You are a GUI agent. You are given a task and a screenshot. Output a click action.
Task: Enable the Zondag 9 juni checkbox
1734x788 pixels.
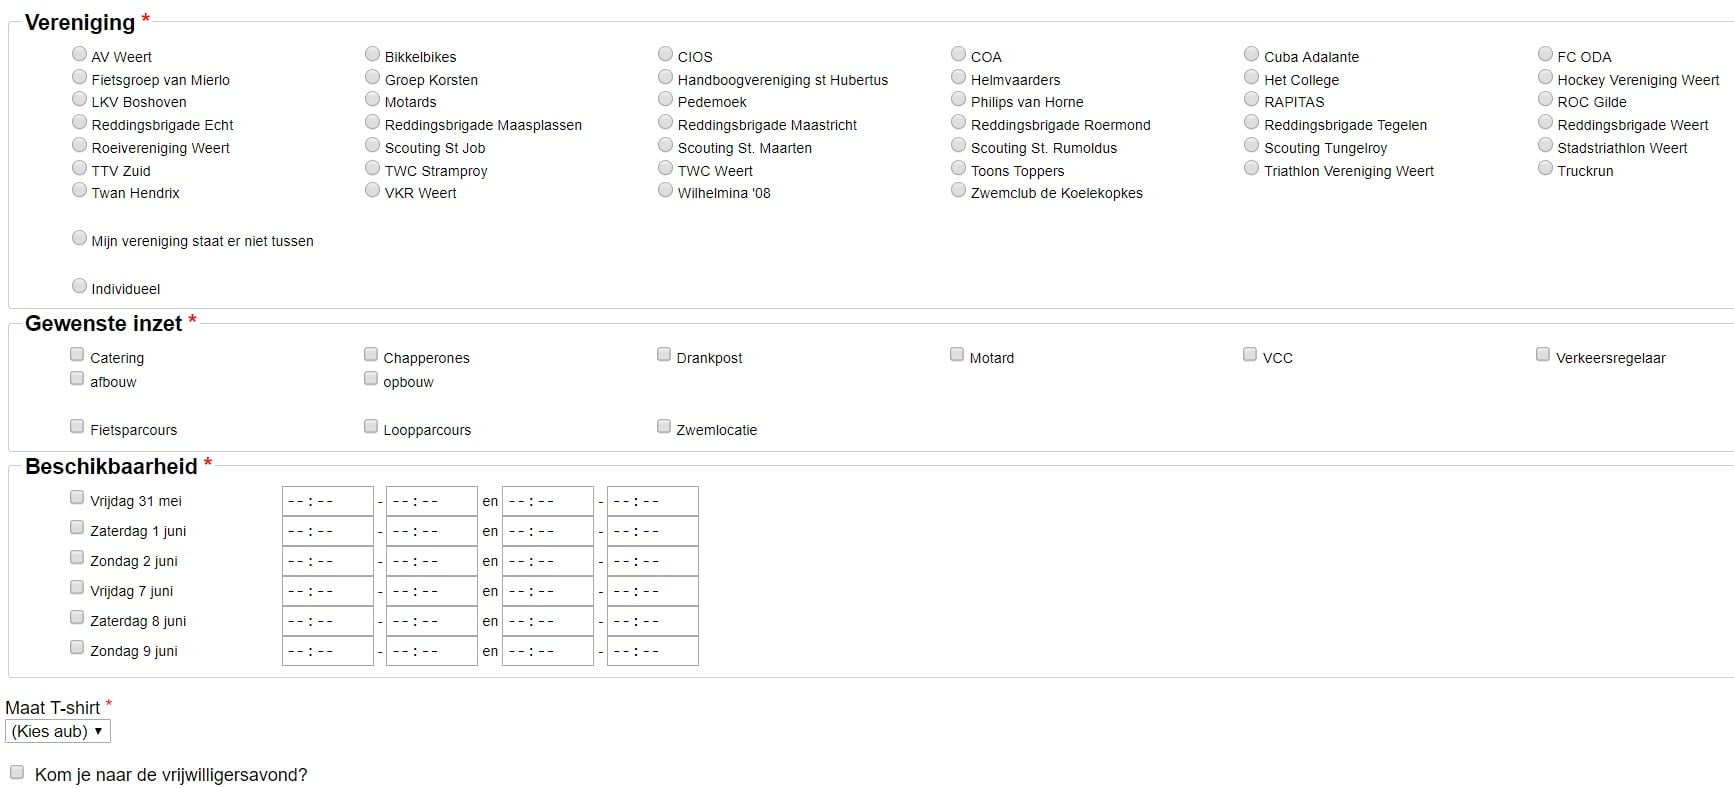click(77, 647)
